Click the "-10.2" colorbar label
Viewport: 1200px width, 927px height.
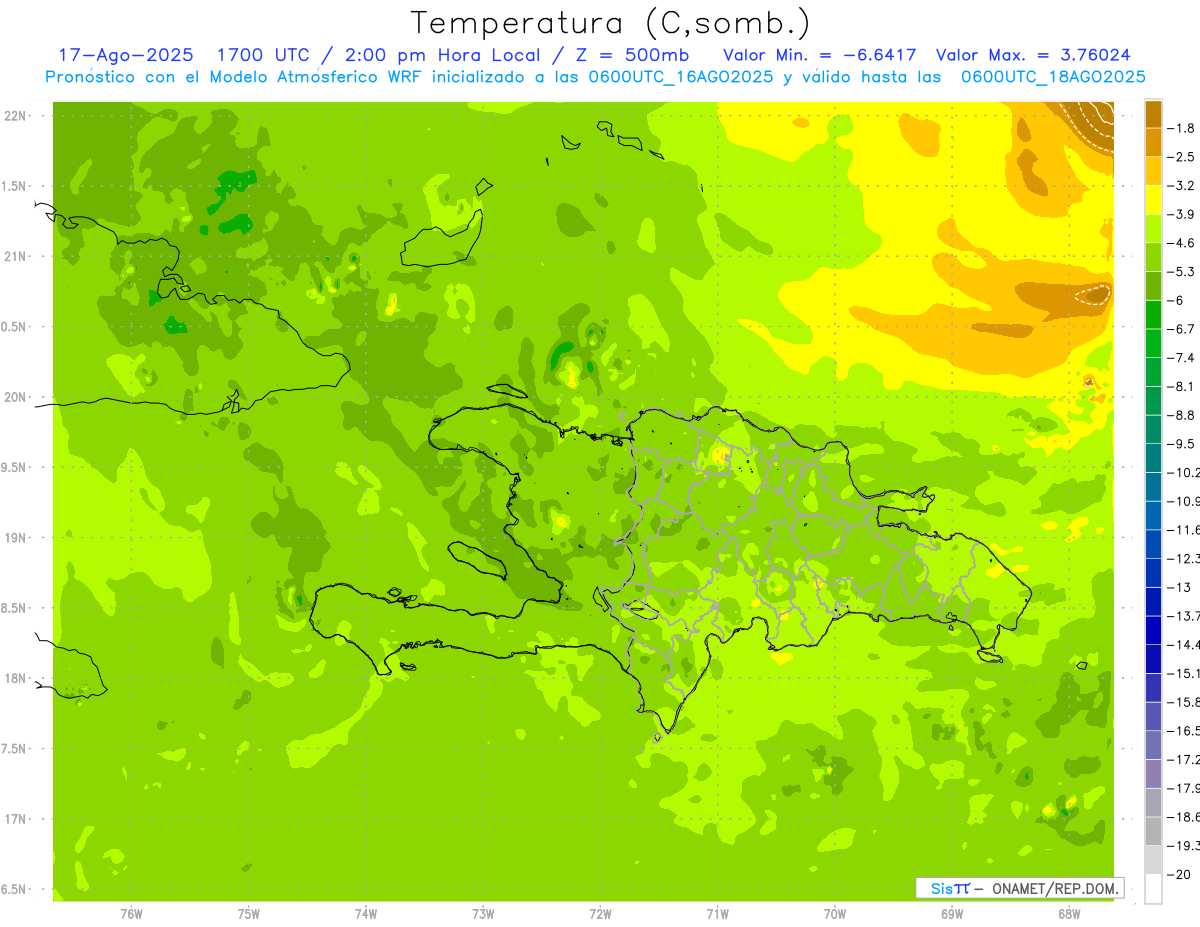coord(1185,472)
